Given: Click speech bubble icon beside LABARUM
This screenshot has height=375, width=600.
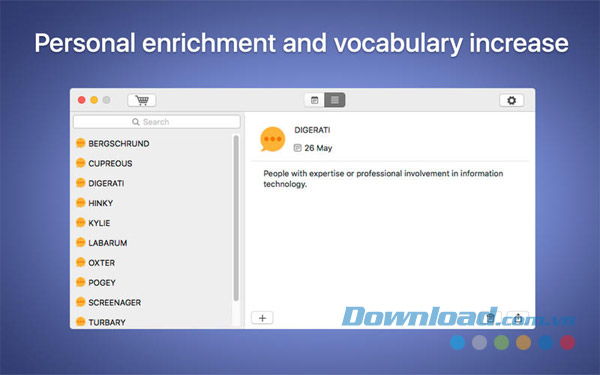Looking at the screenshot, I should point(80,243).
